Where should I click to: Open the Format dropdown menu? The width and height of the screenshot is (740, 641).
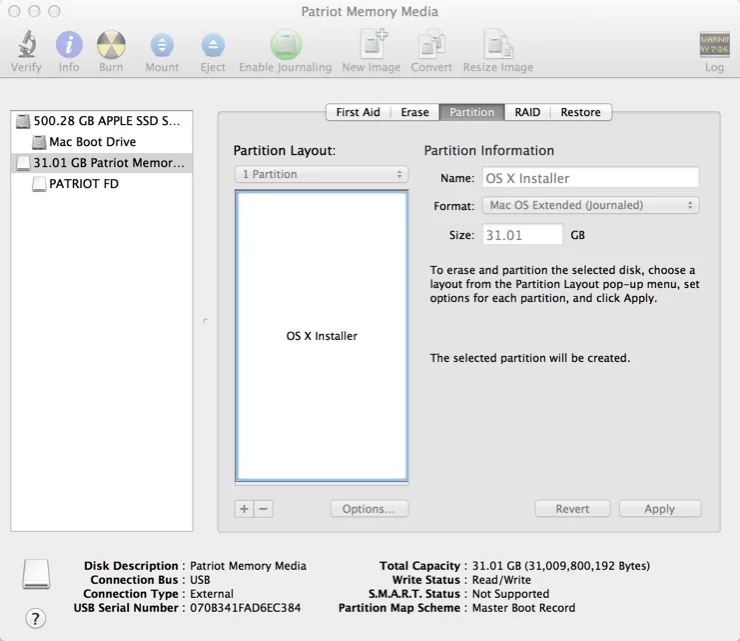590,205
